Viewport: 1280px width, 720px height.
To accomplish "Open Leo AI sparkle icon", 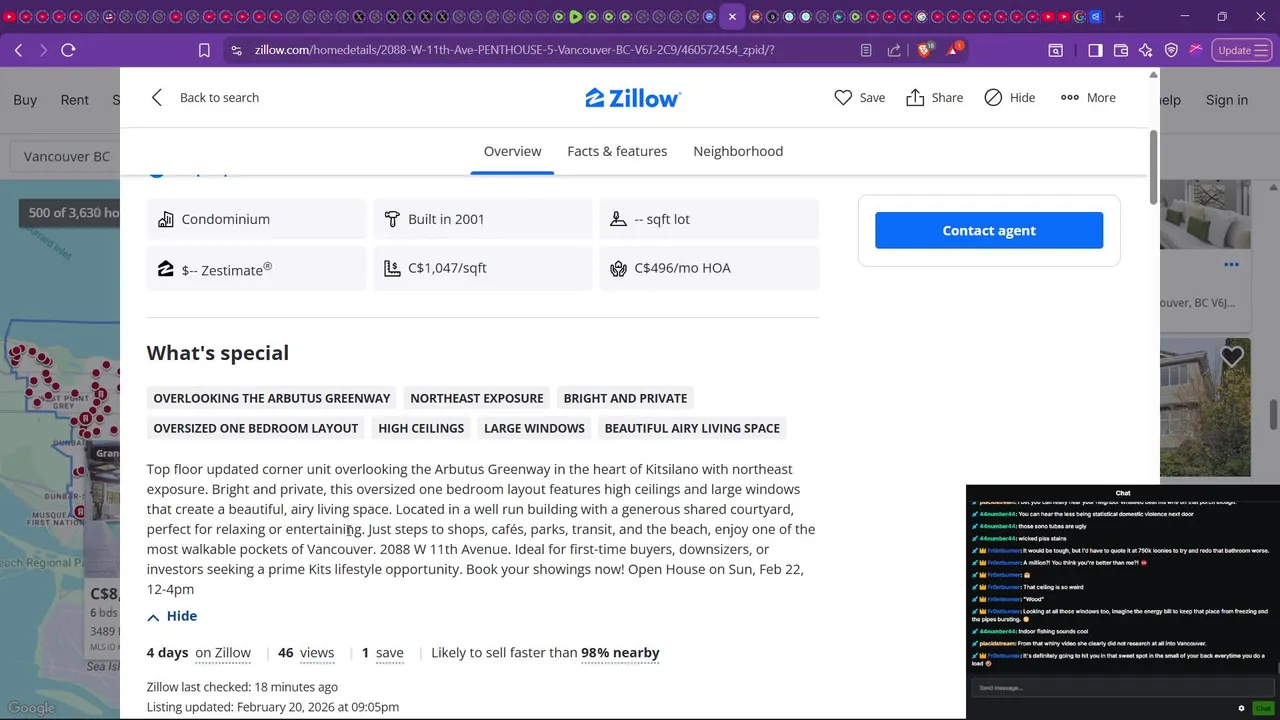I will [1146, 50].
